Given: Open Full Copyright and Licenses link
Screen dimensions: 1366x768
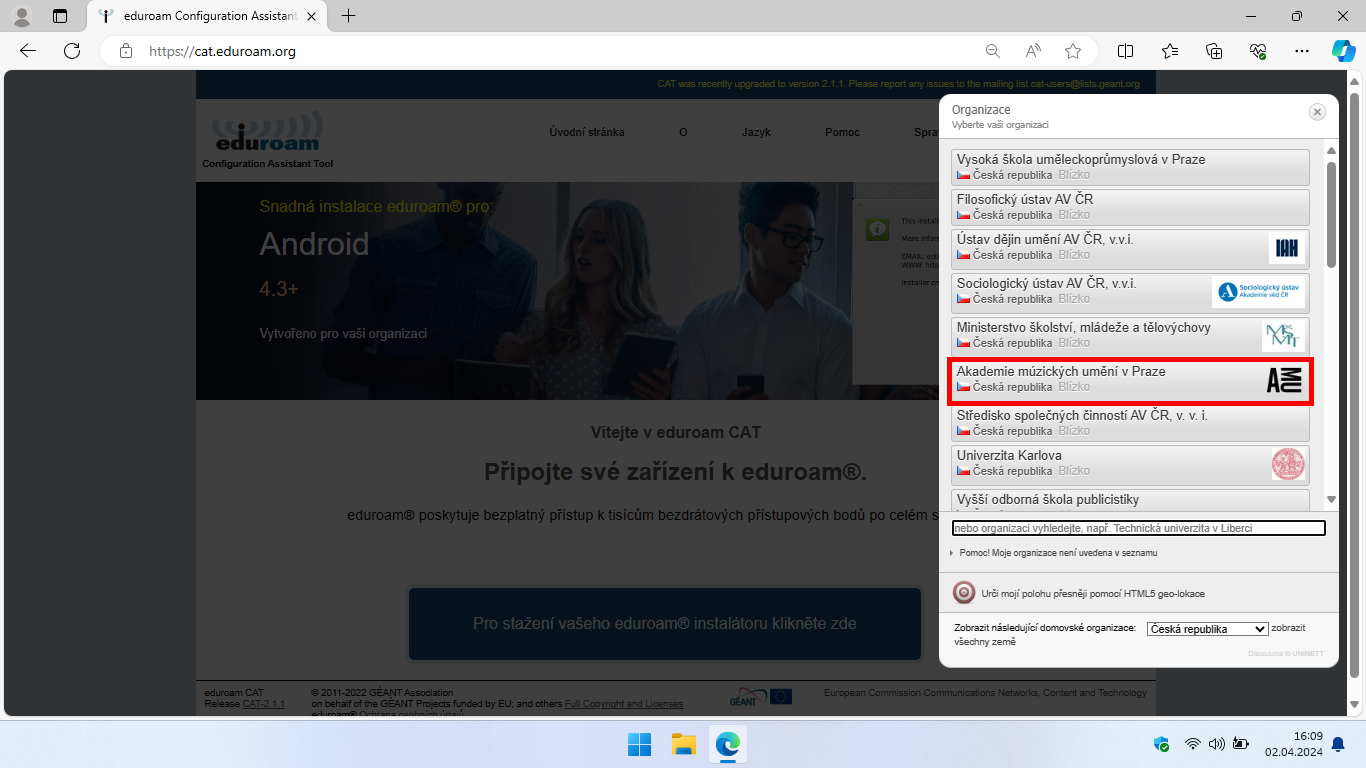Looking at the screenshot, I should 624,704.
